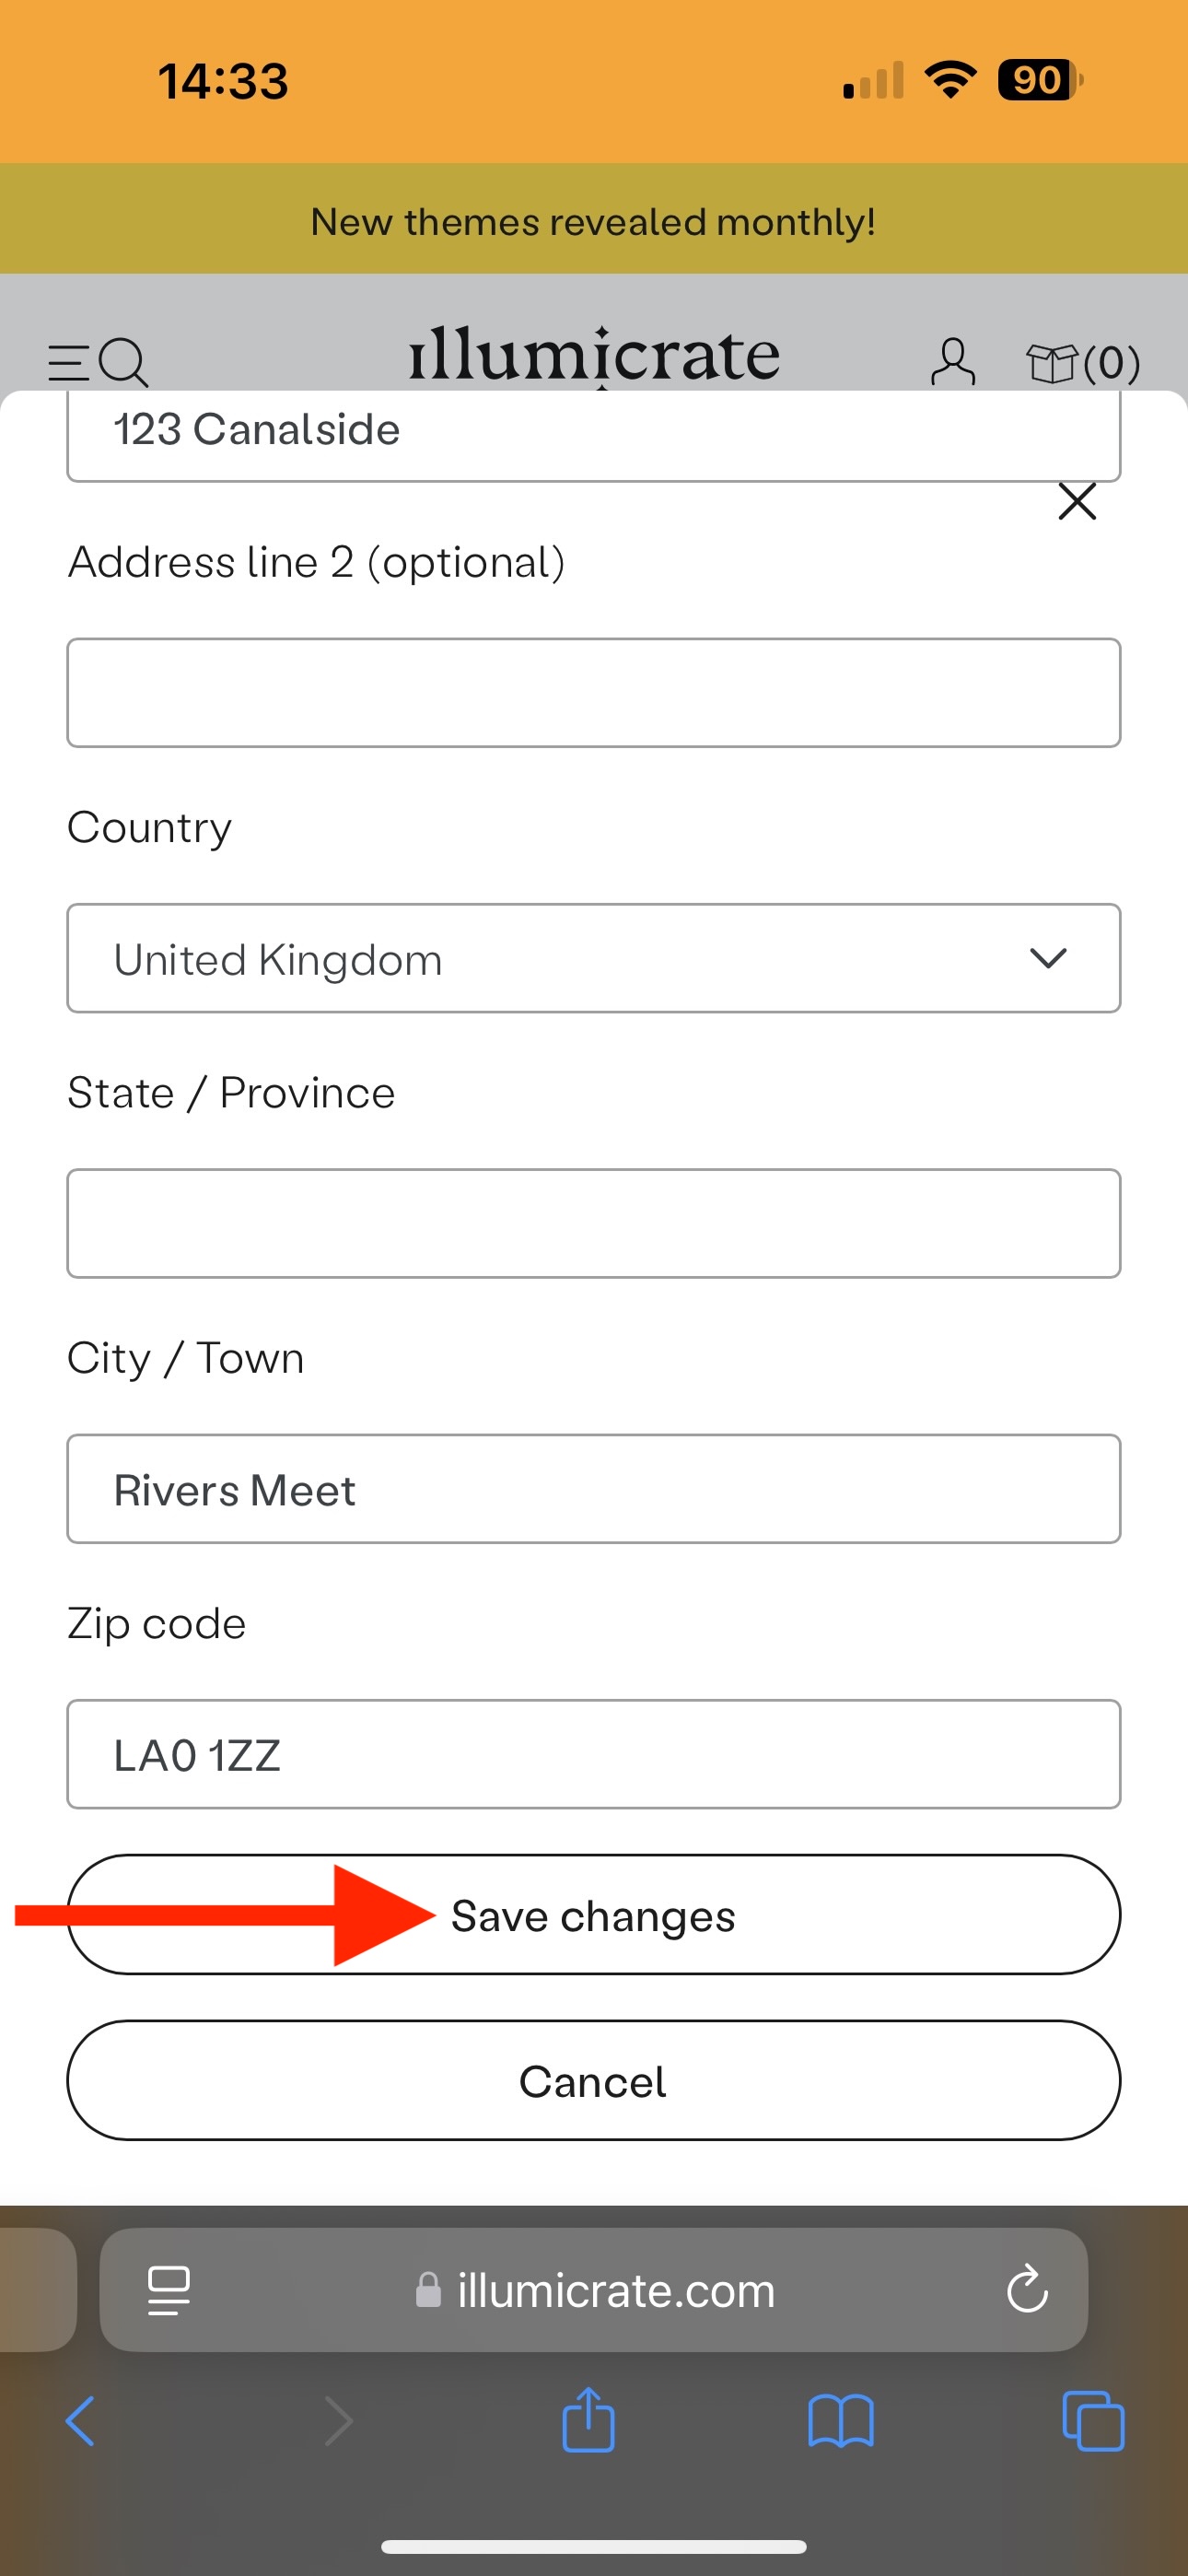The height and width of the screenshot is (2576, 1188).
Task: Go back with Safari back arrow
Action: coord(80,2420)
